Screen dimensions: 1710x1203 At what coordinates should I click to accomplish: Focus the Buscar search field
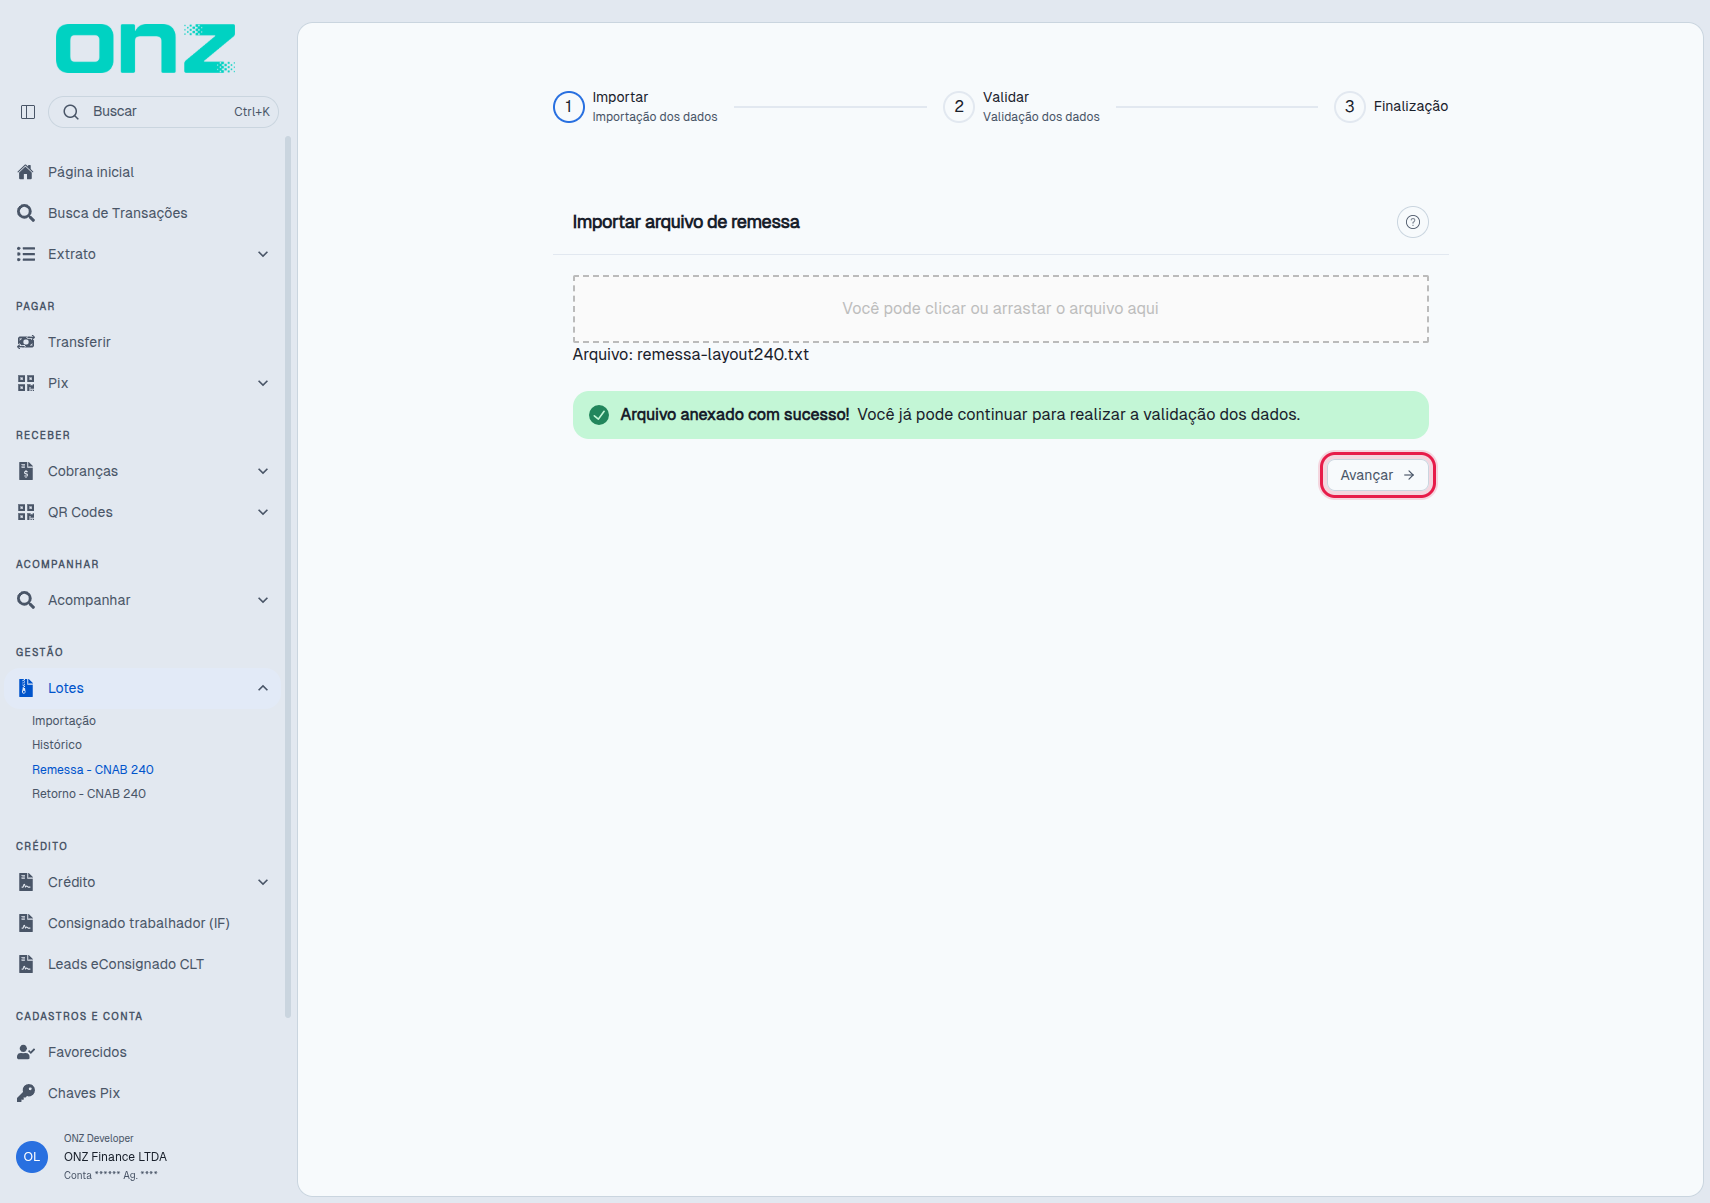coord(163,112)
